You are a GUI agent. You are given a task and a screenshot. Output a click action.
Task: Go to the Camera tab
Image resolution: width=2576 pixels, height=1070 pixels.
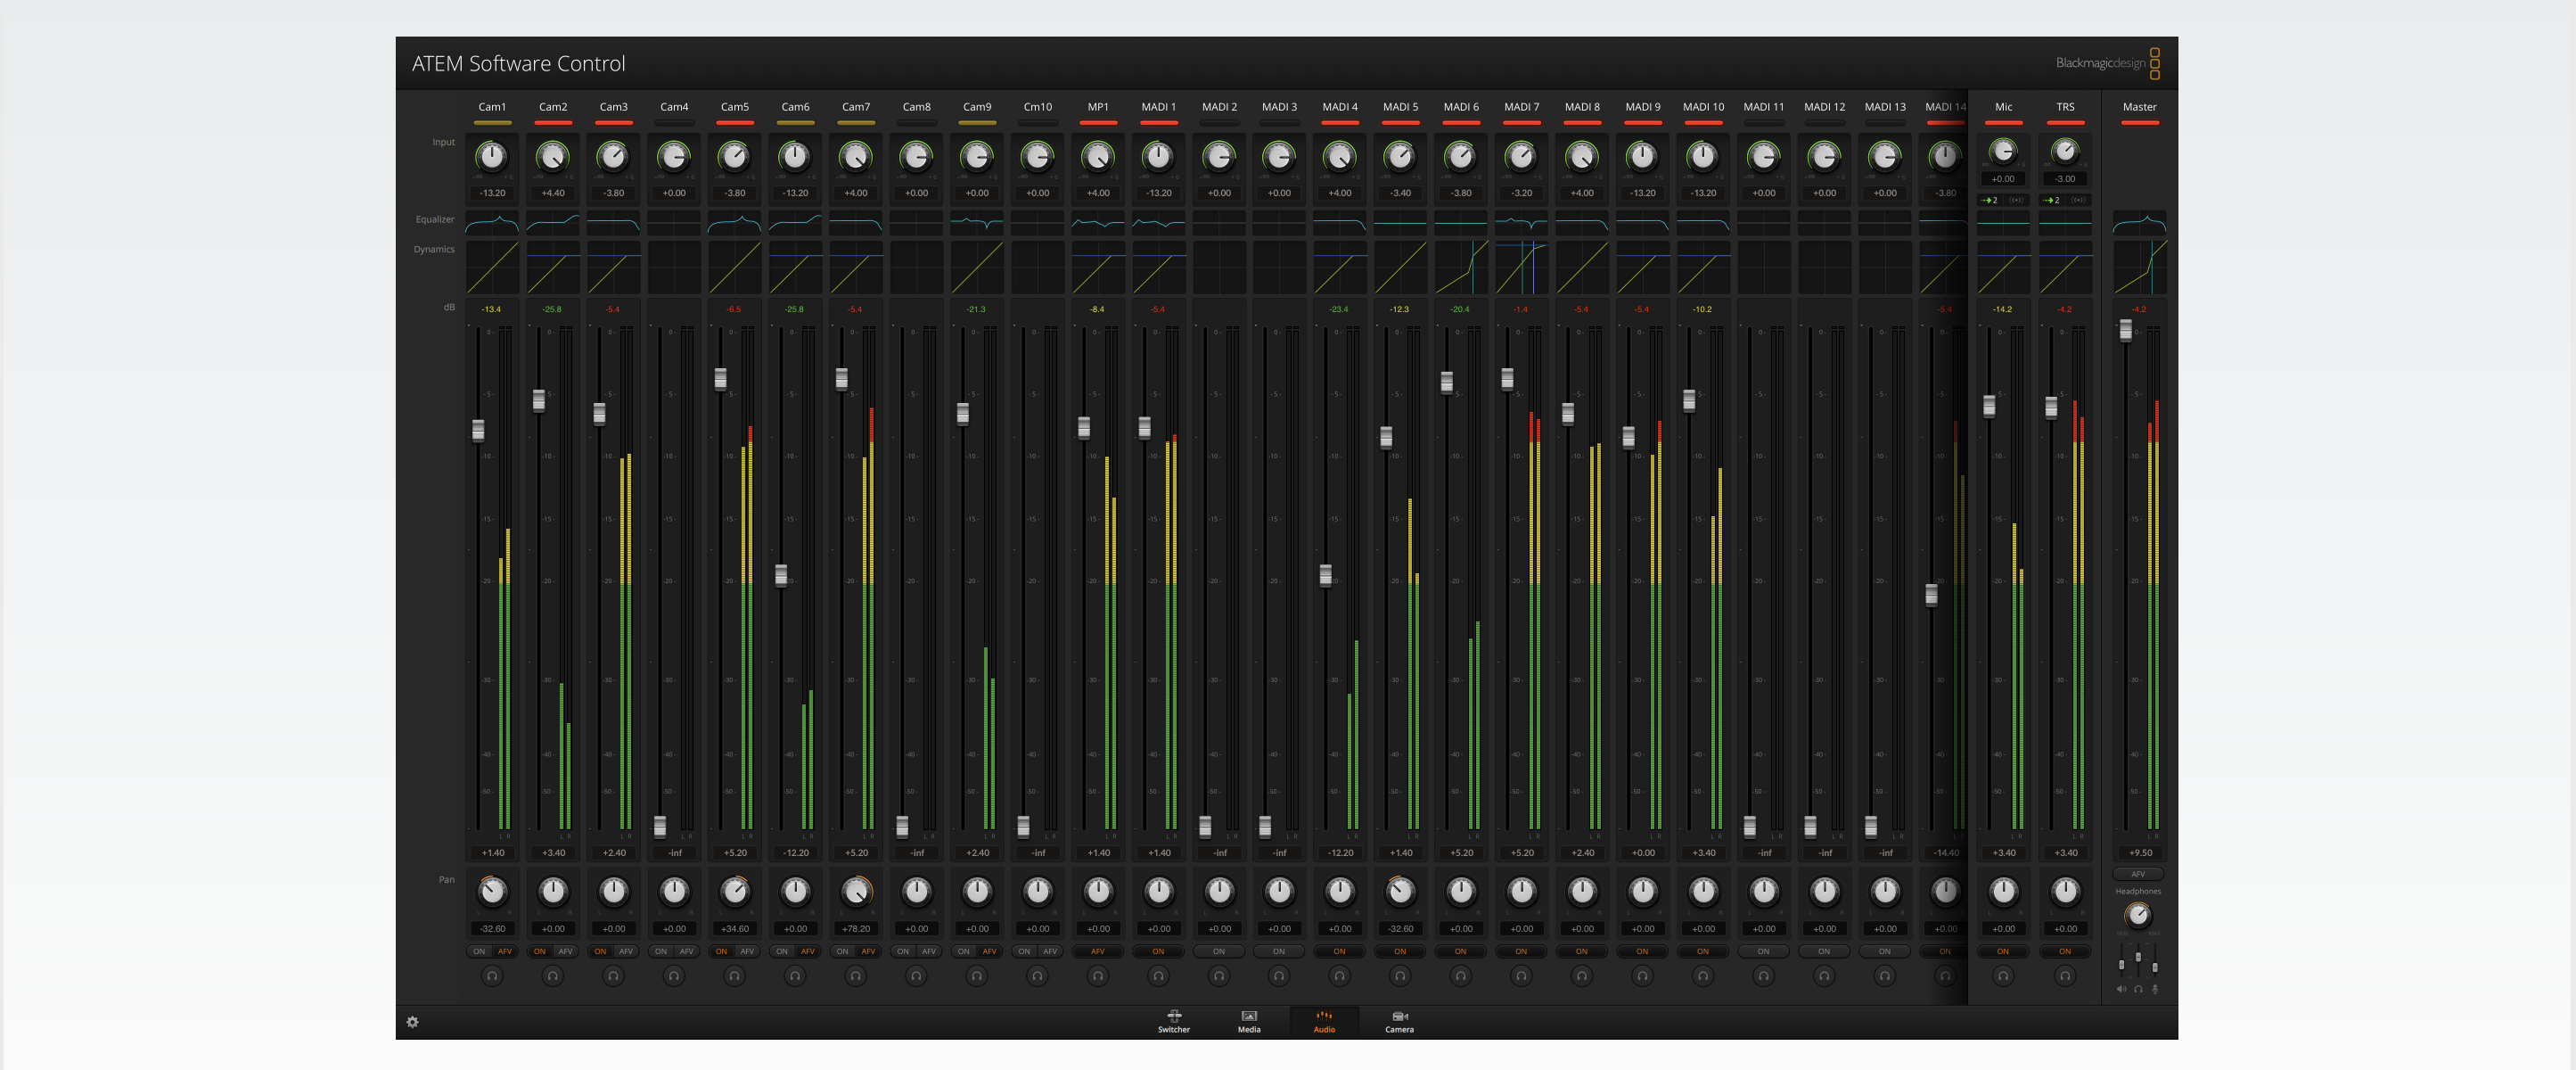point(1399,1021)
